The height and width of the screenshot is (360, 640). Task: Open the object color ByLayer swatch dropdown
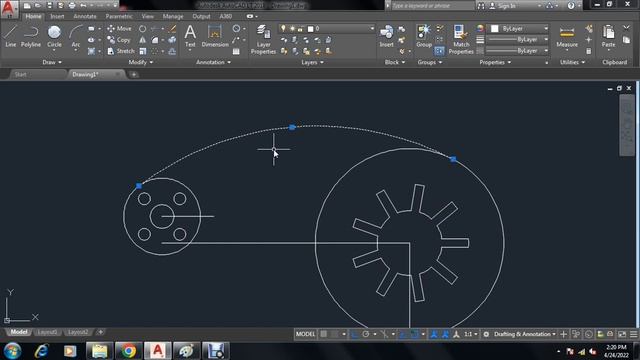[x=519, y=29]
